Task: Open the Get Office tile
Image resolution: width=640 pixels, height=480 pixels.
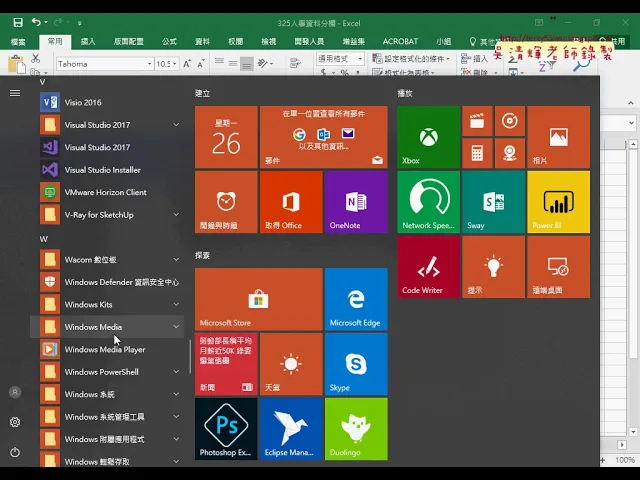Action: click(x=291, y=202)
